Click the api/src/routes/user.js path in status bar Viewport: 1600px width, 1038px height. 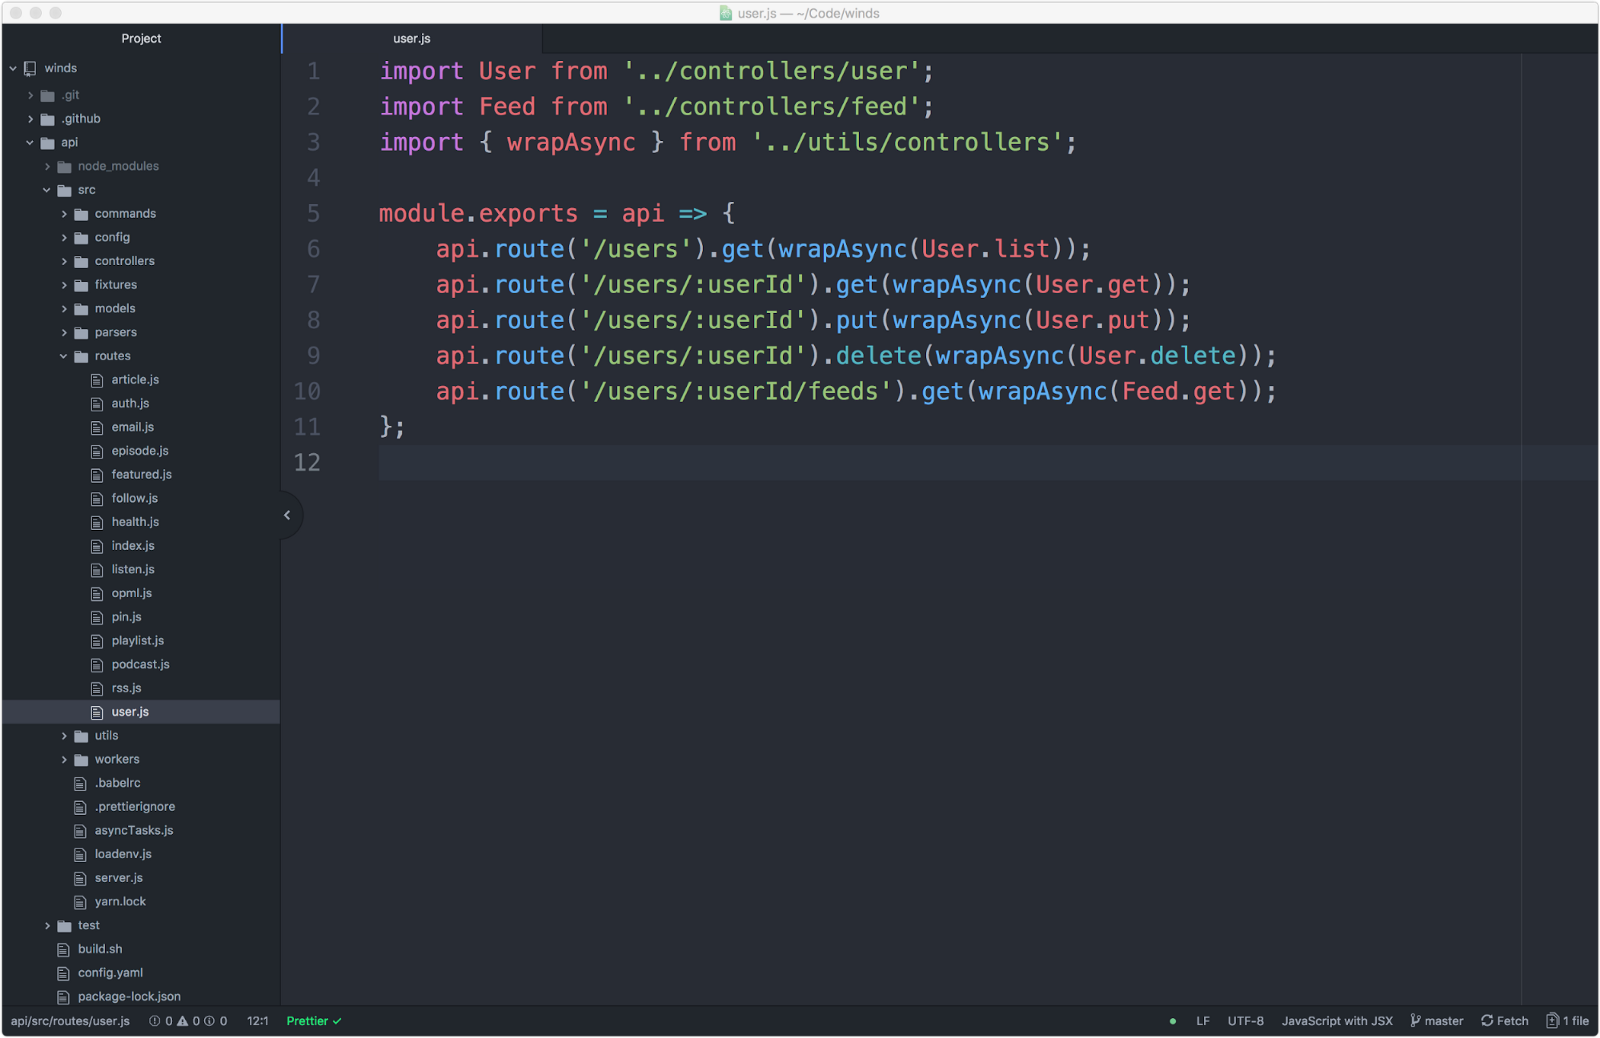pos(70,1021)
